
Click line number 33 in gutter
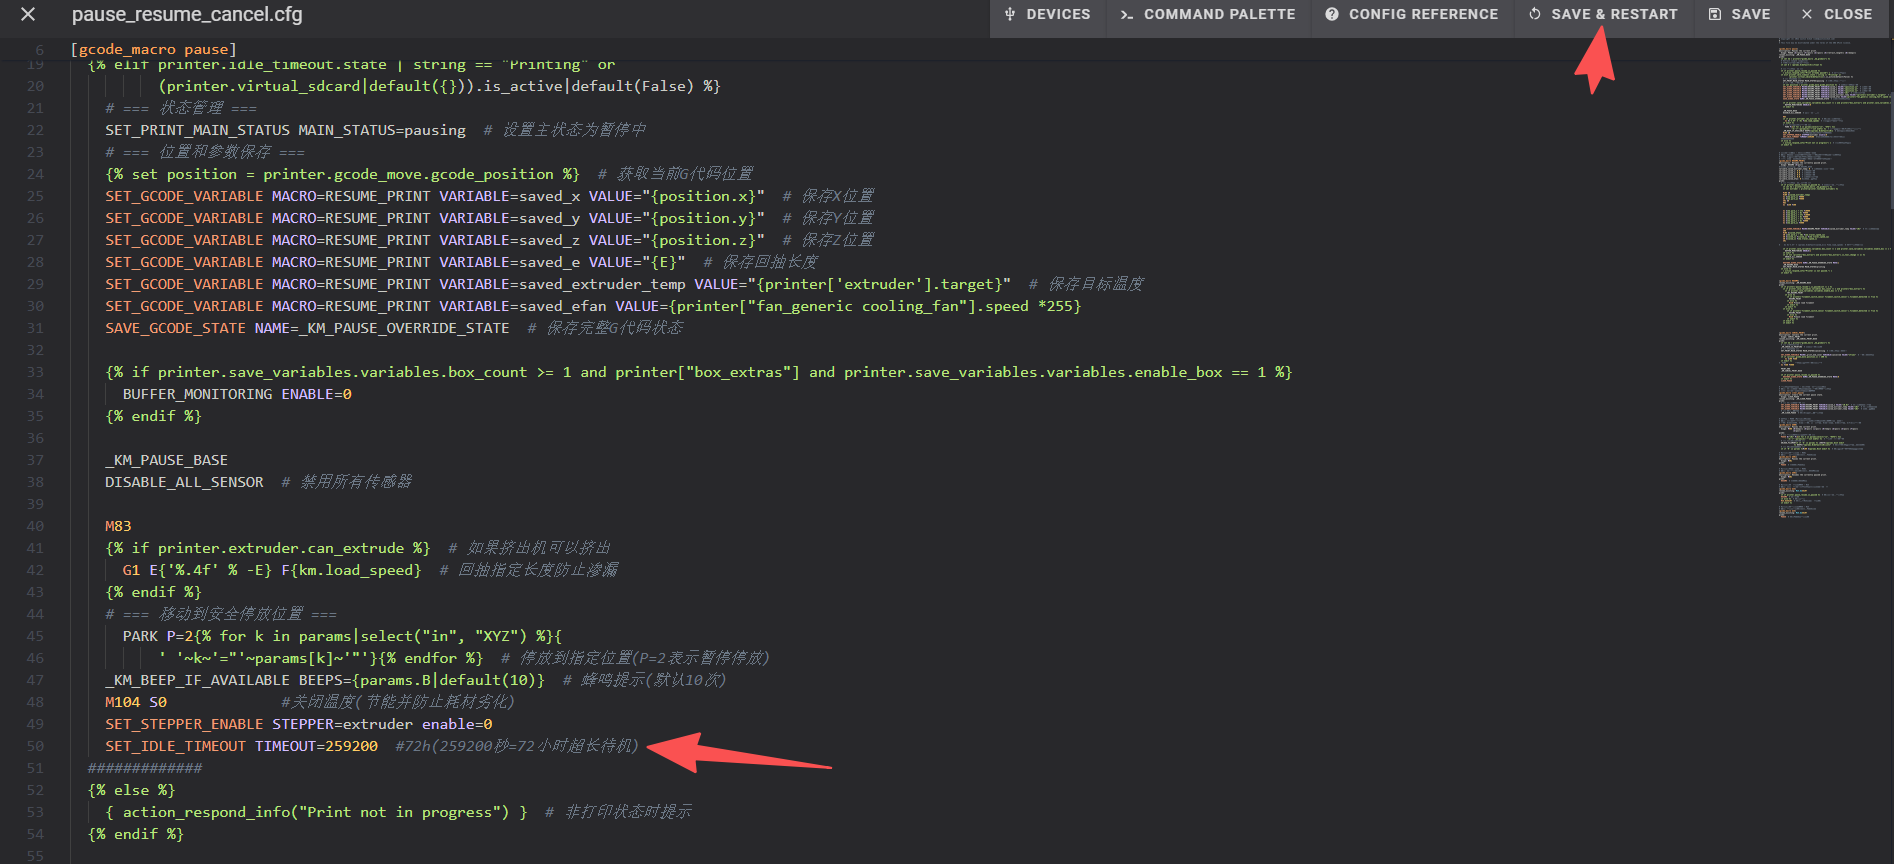[35, 372]
